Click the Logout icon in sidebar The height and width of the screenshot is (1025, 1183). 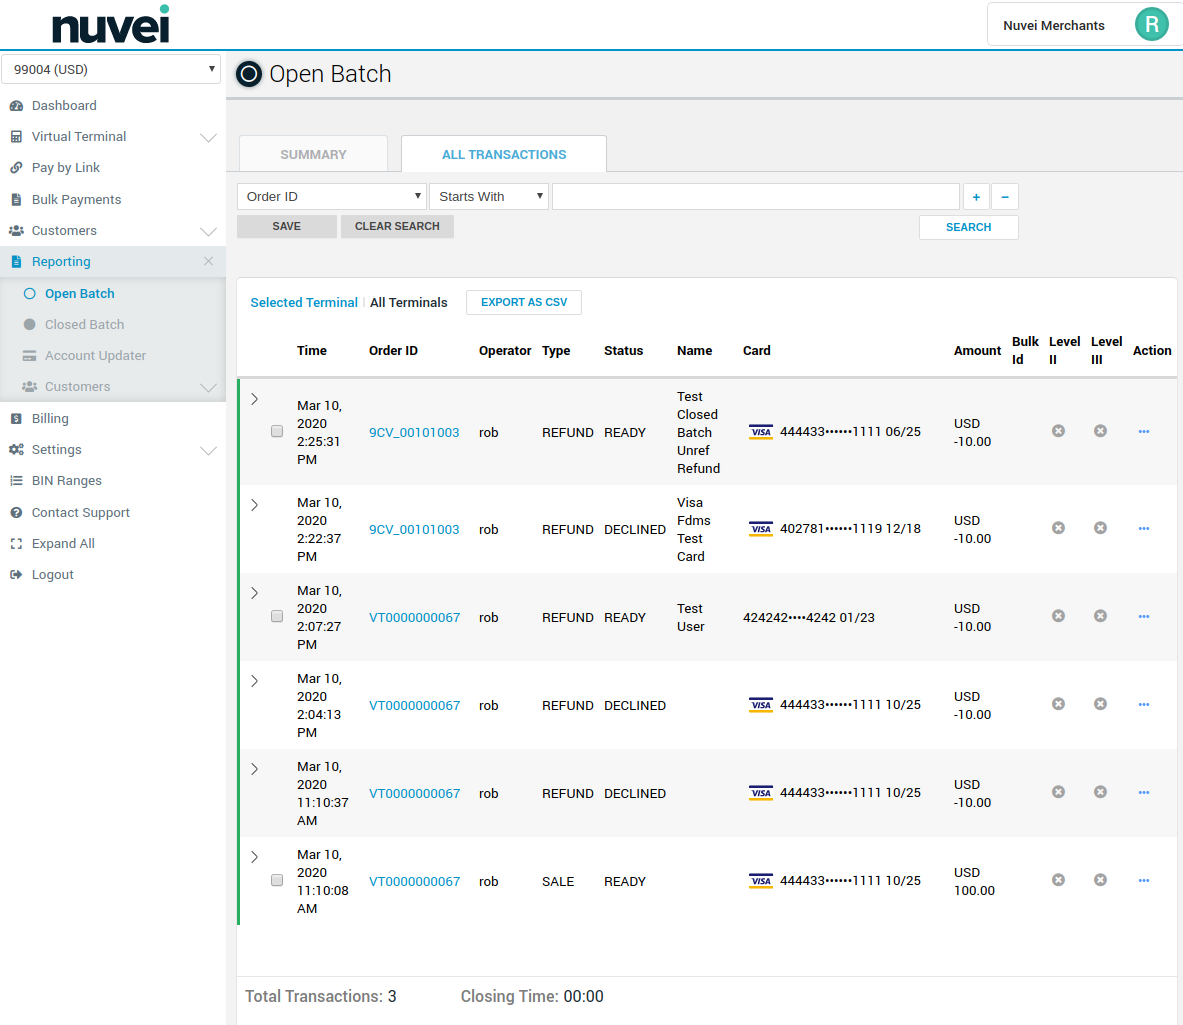point(16,575)
